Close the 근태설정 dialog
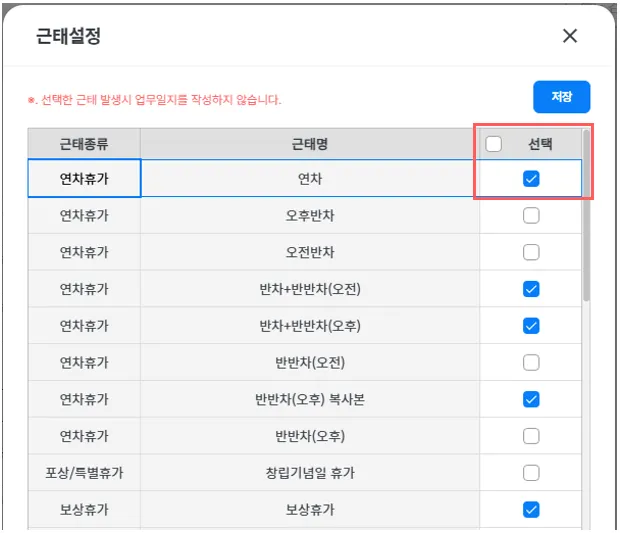 click(570, 36)
